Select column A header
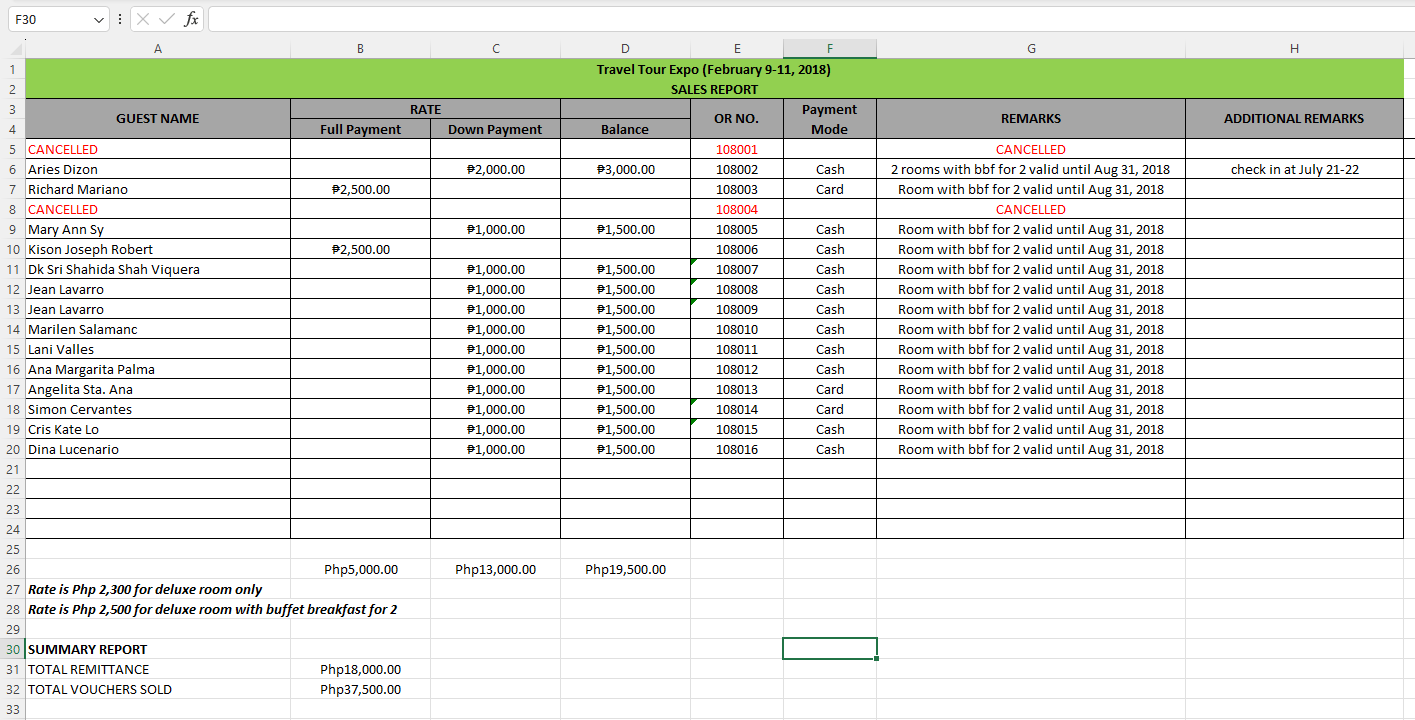 pyautogui.click(x=158, y=49)
